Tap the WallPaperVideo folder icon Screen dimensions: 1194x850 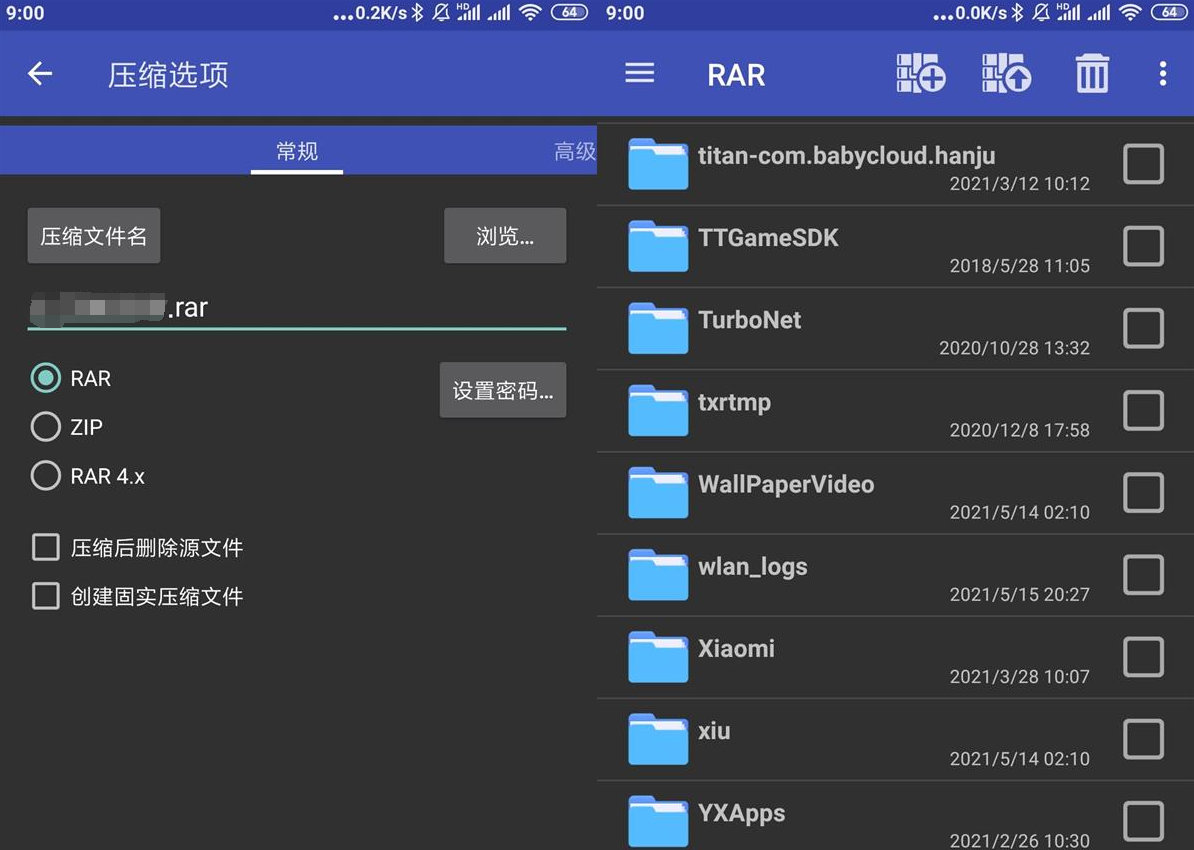[658, 493]
